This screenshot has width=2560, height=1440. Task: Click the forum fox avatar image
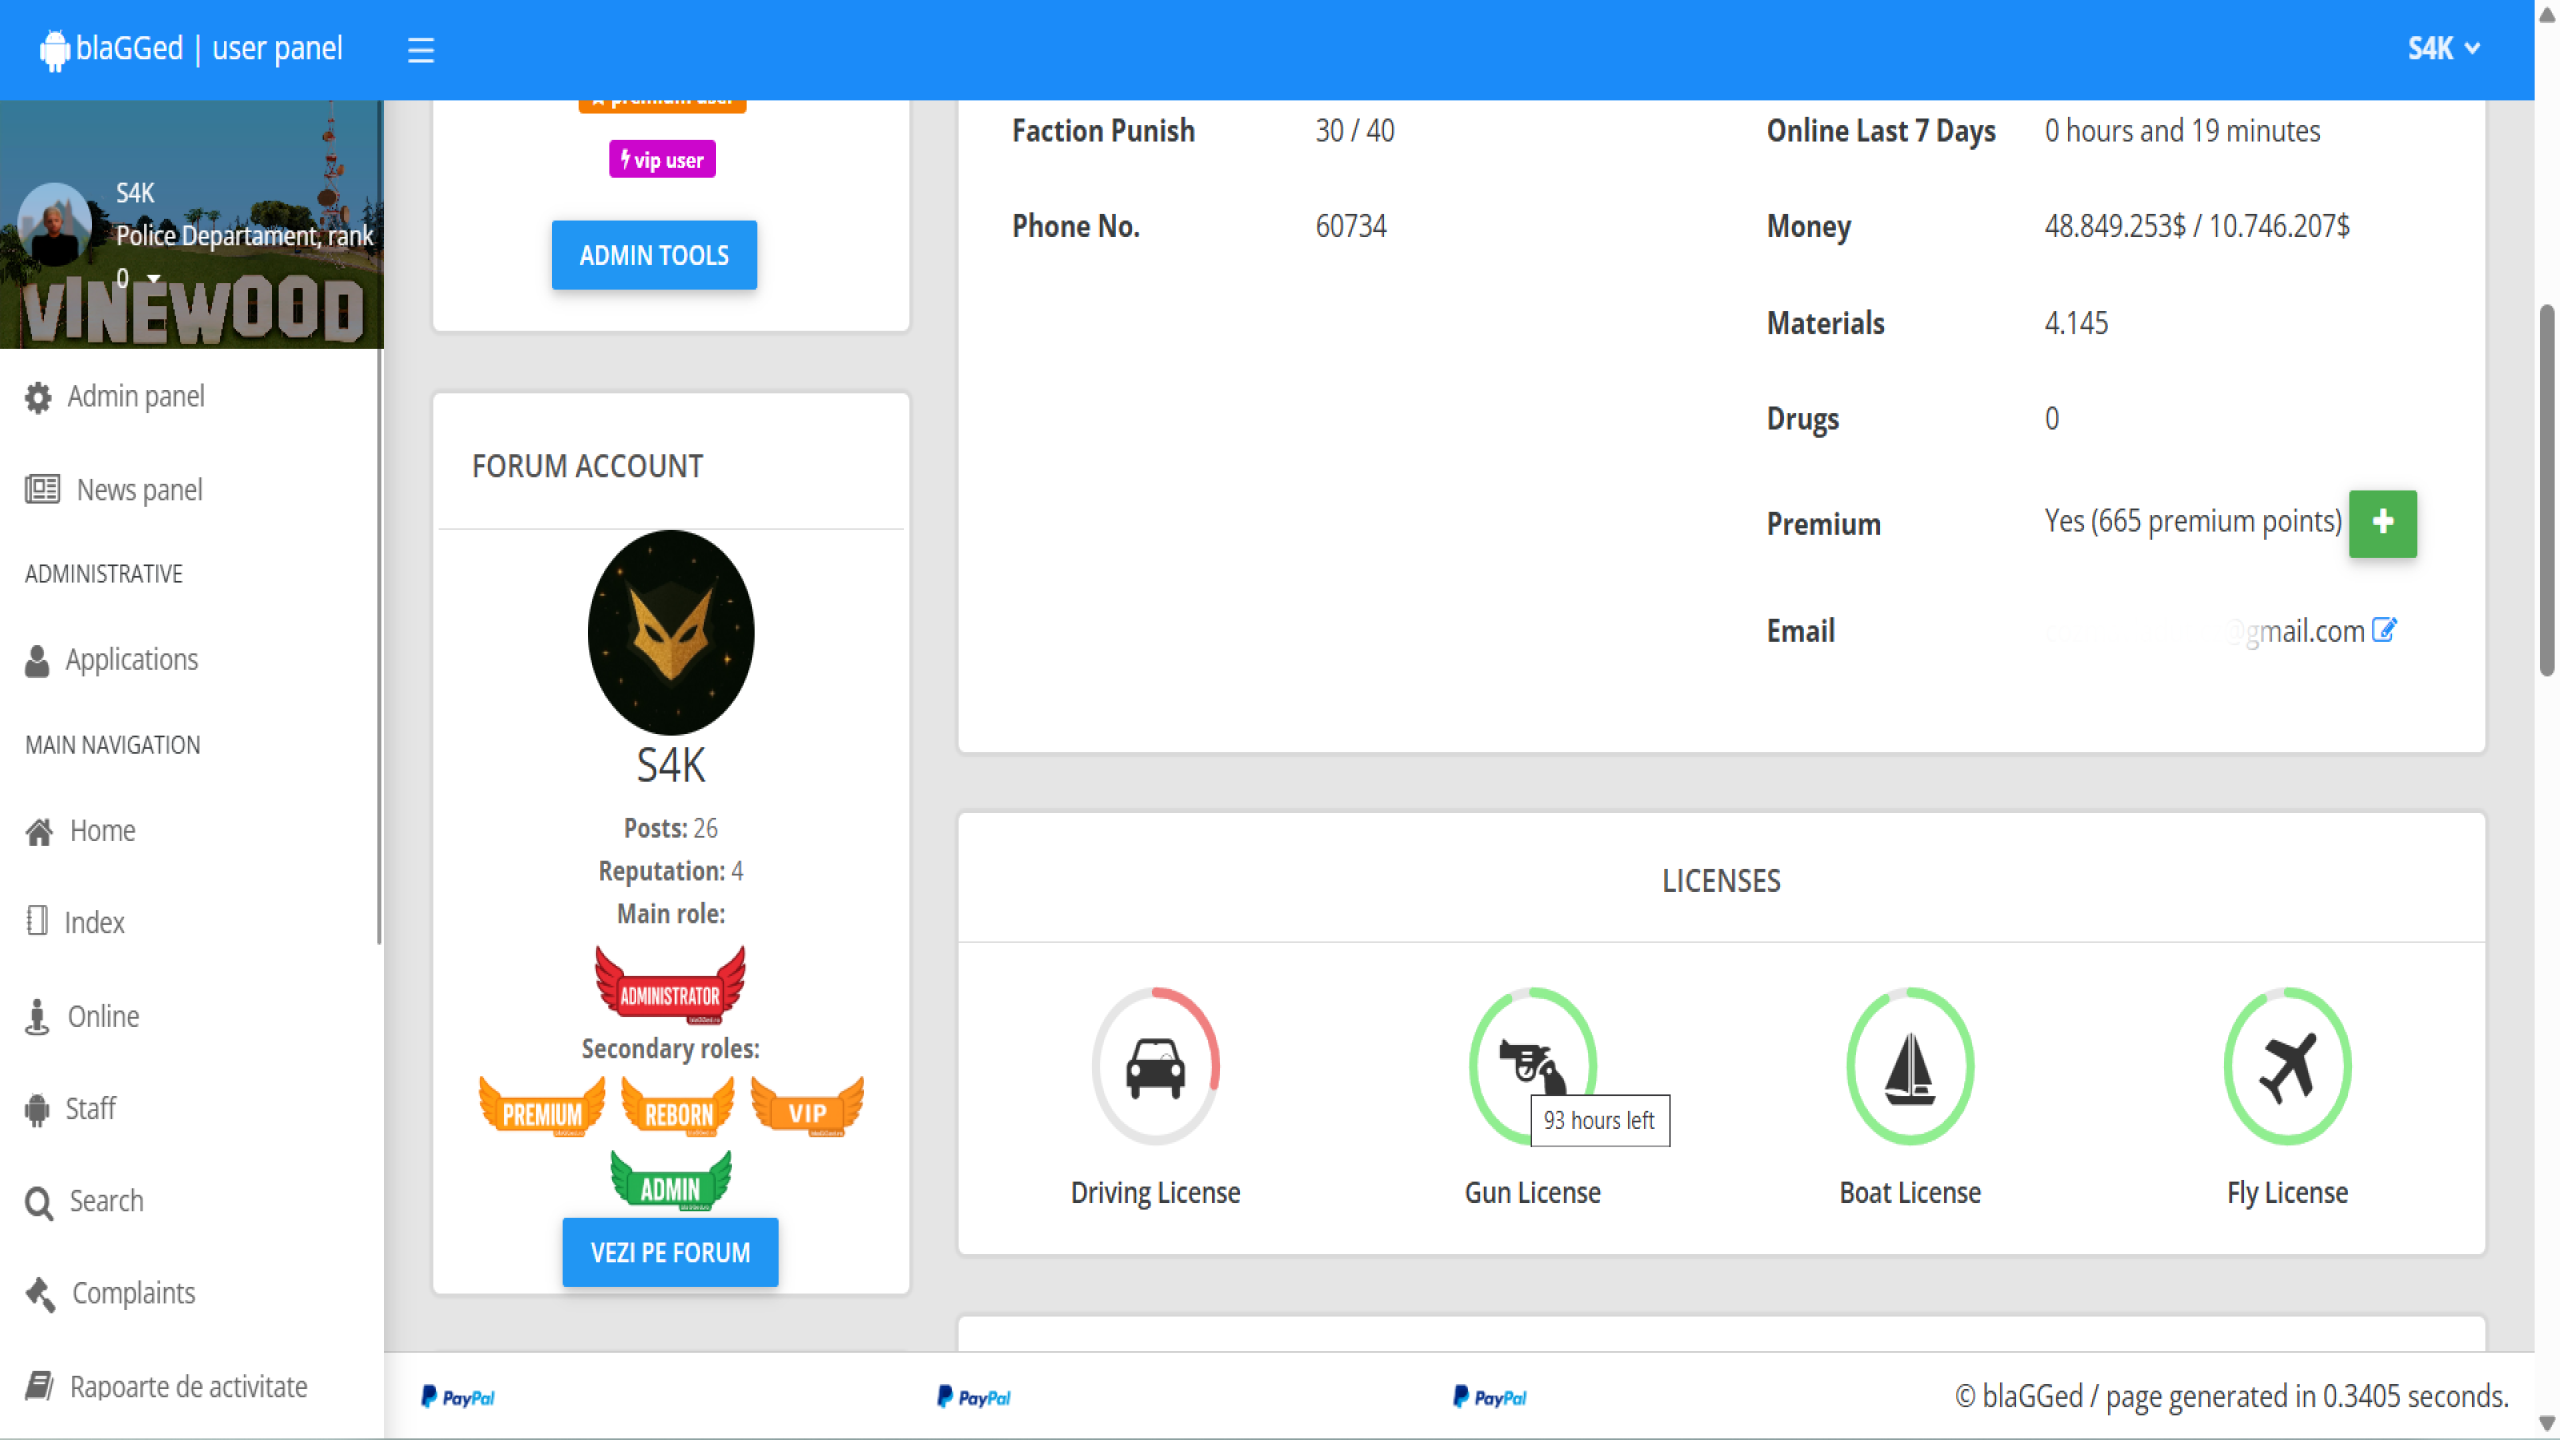[671, 632]
